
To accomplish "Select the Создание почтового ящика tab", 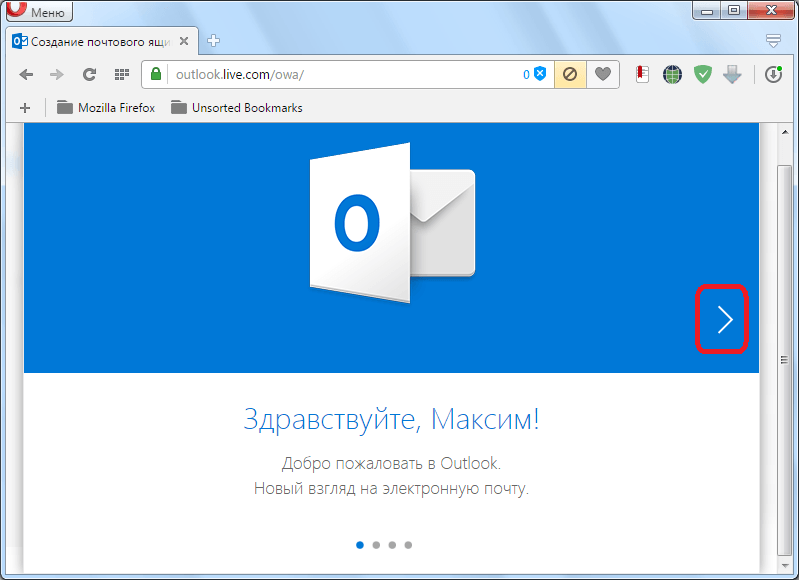I will tap(100, 42).
